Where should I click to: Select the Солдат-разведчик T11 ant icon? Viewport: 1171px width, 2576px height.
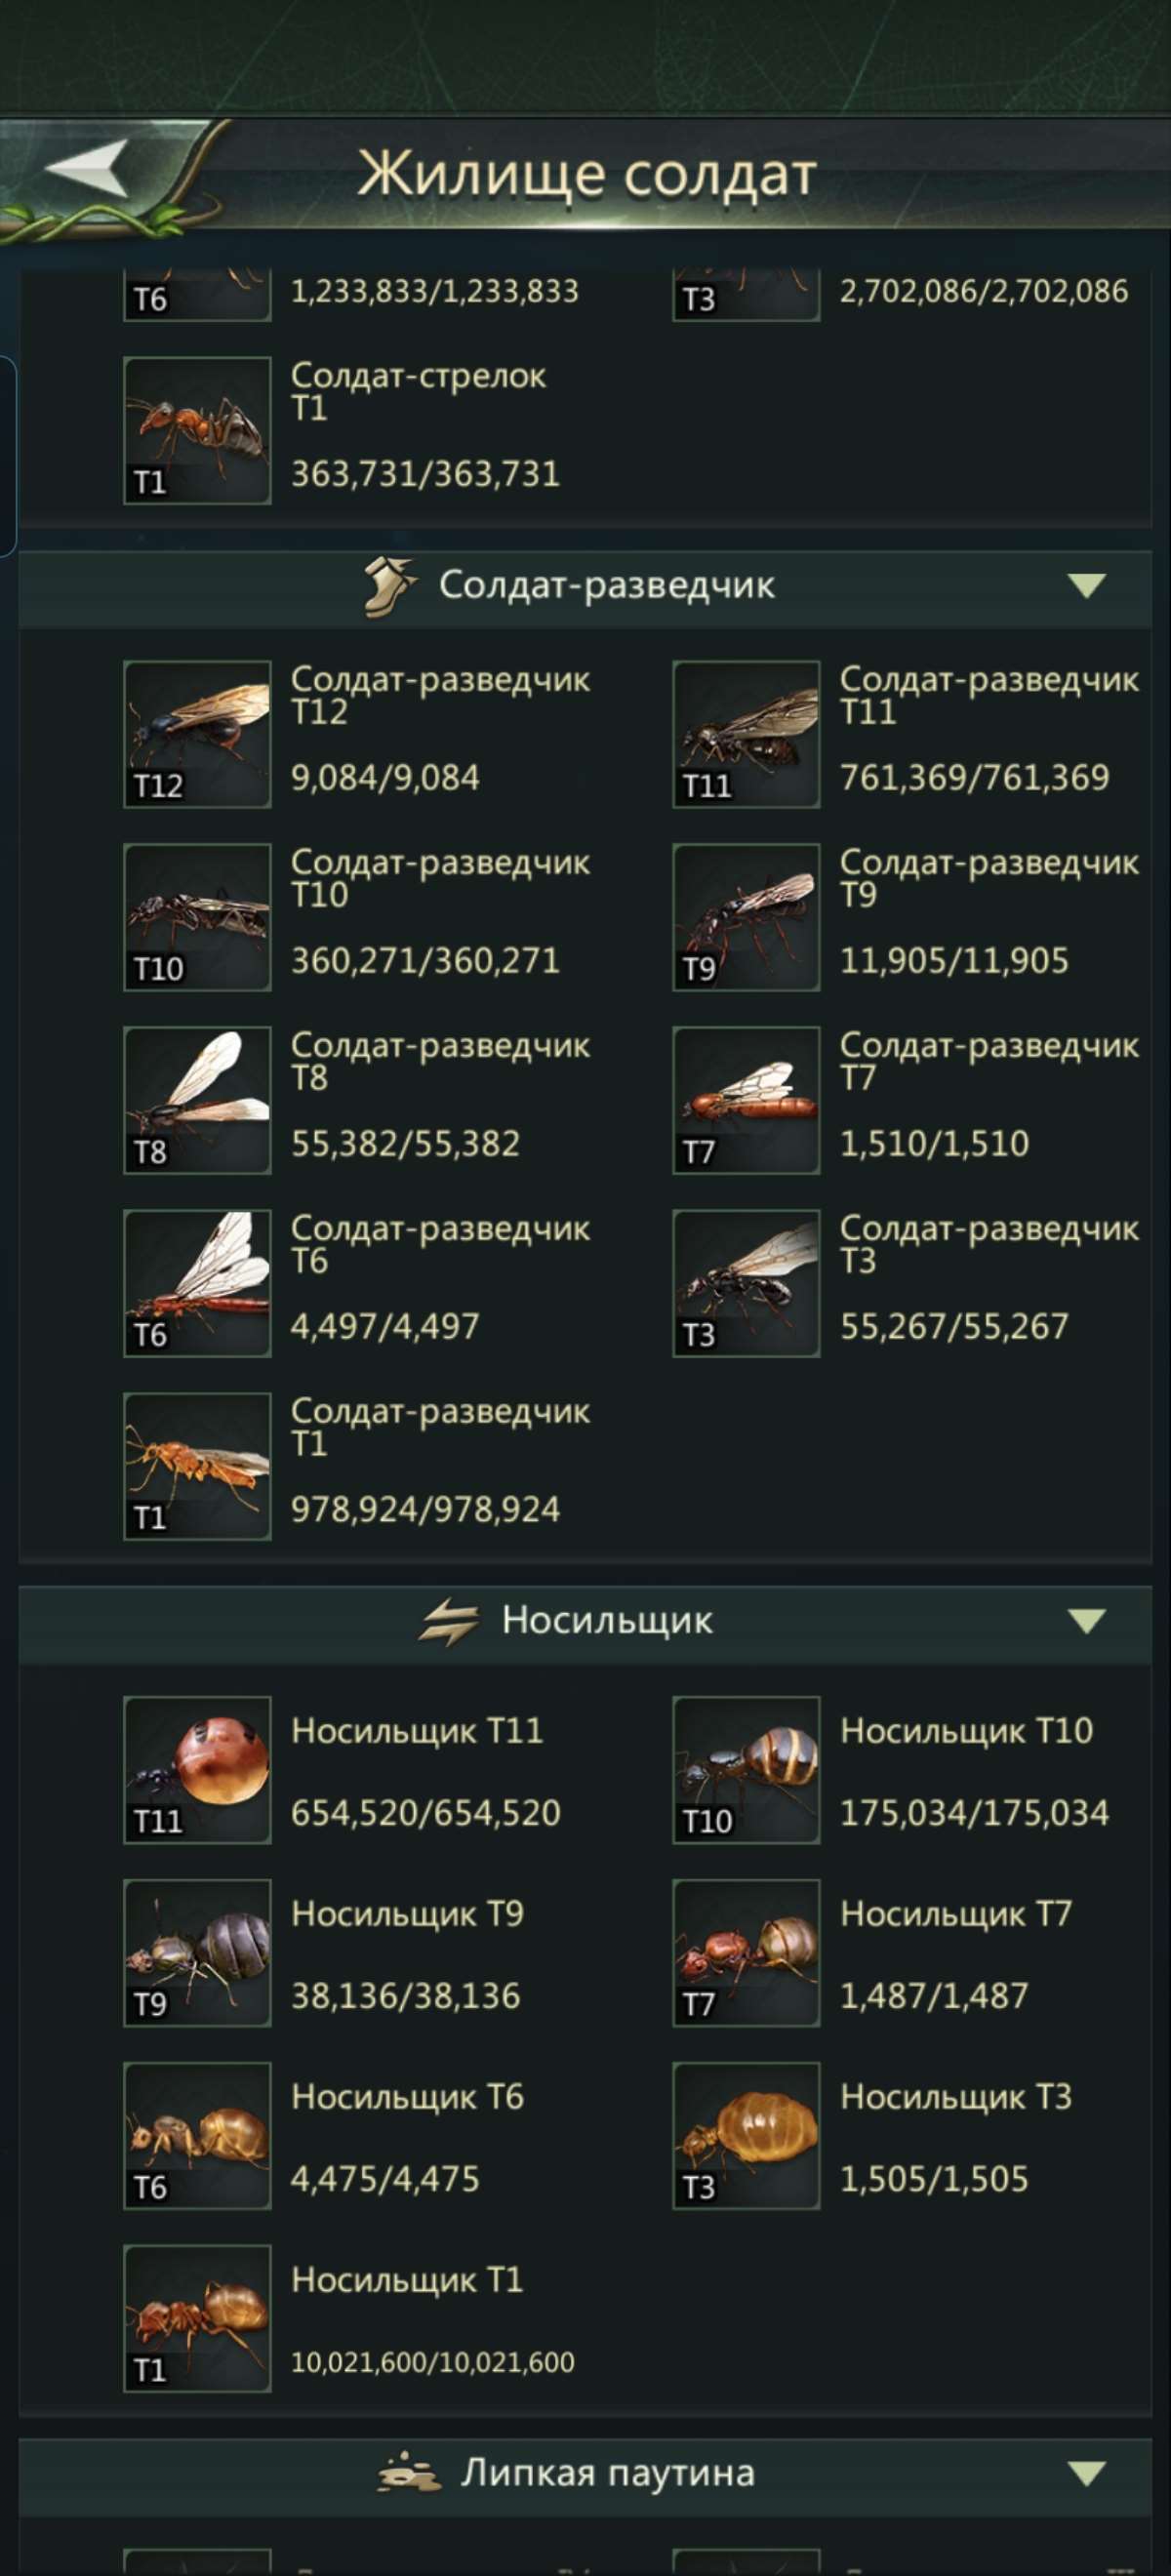pos(746,734)
